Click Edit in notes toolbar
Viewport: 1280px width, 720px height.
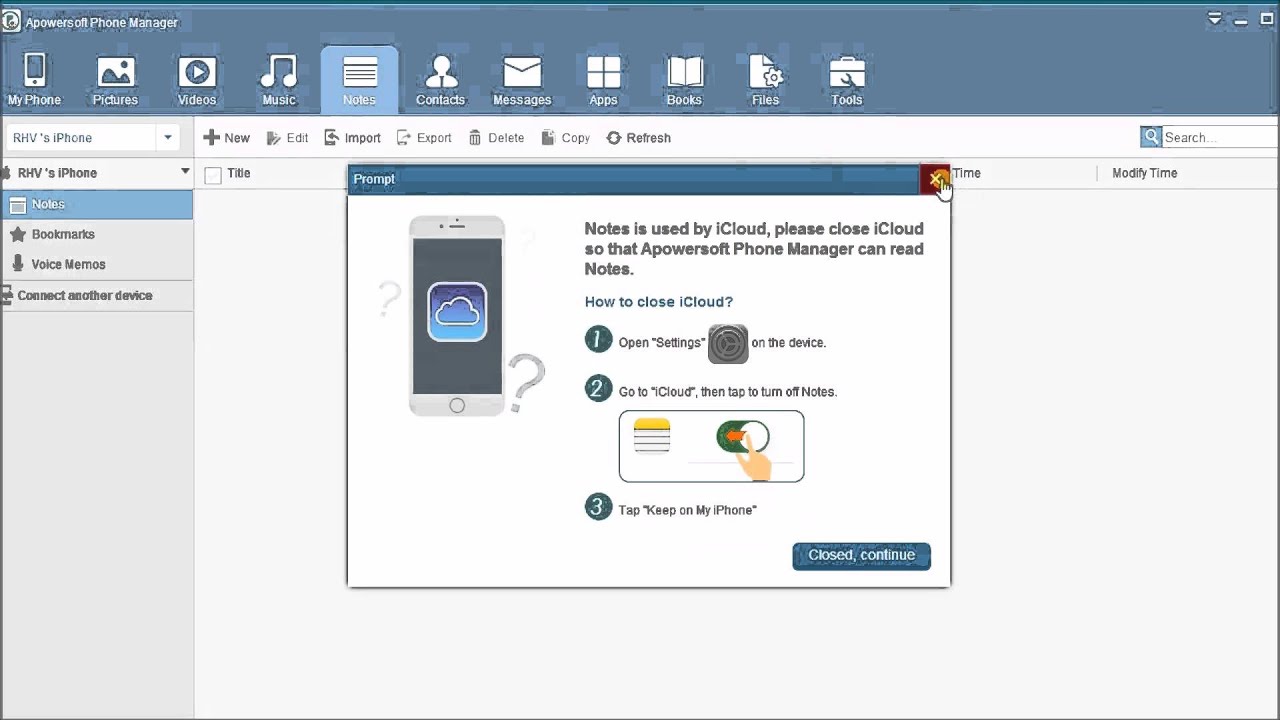[x=287, y=138]
